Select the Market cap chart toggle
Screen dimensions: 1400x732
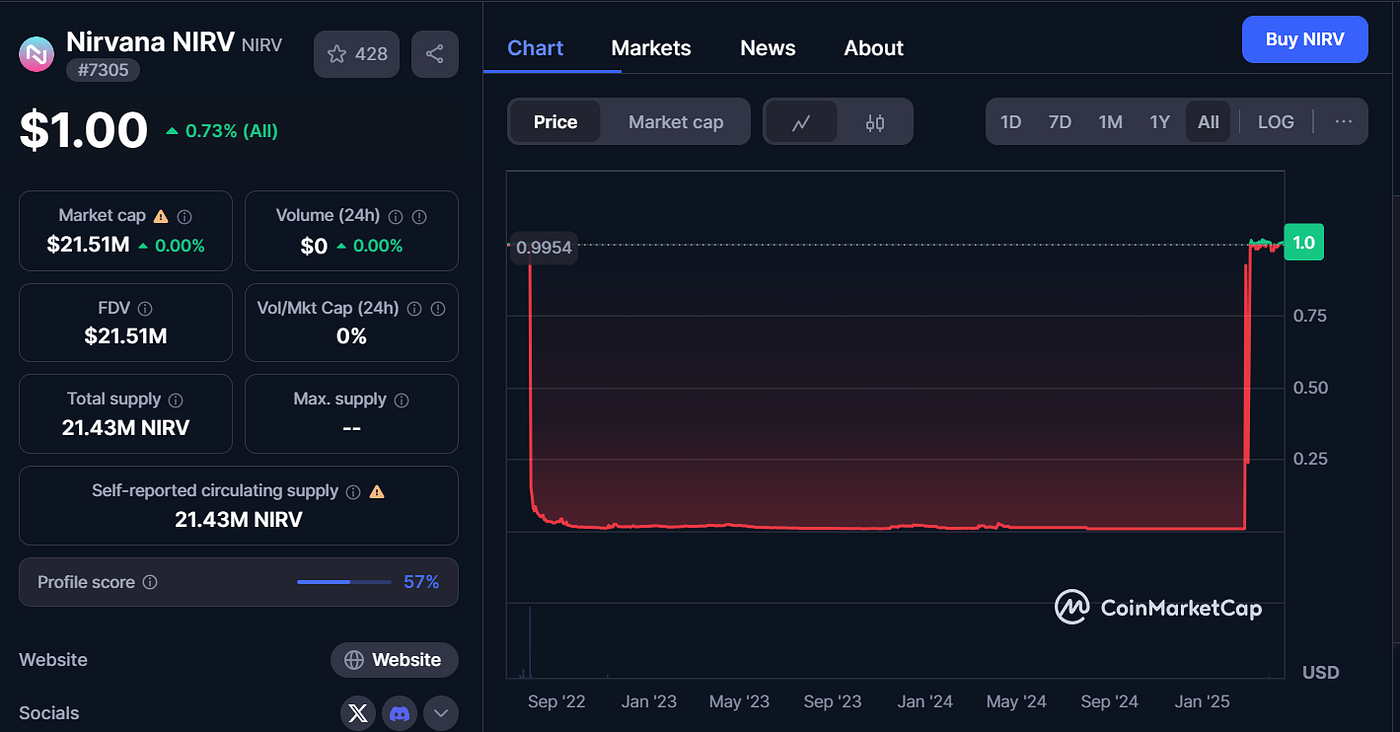[x=676, y=122]
